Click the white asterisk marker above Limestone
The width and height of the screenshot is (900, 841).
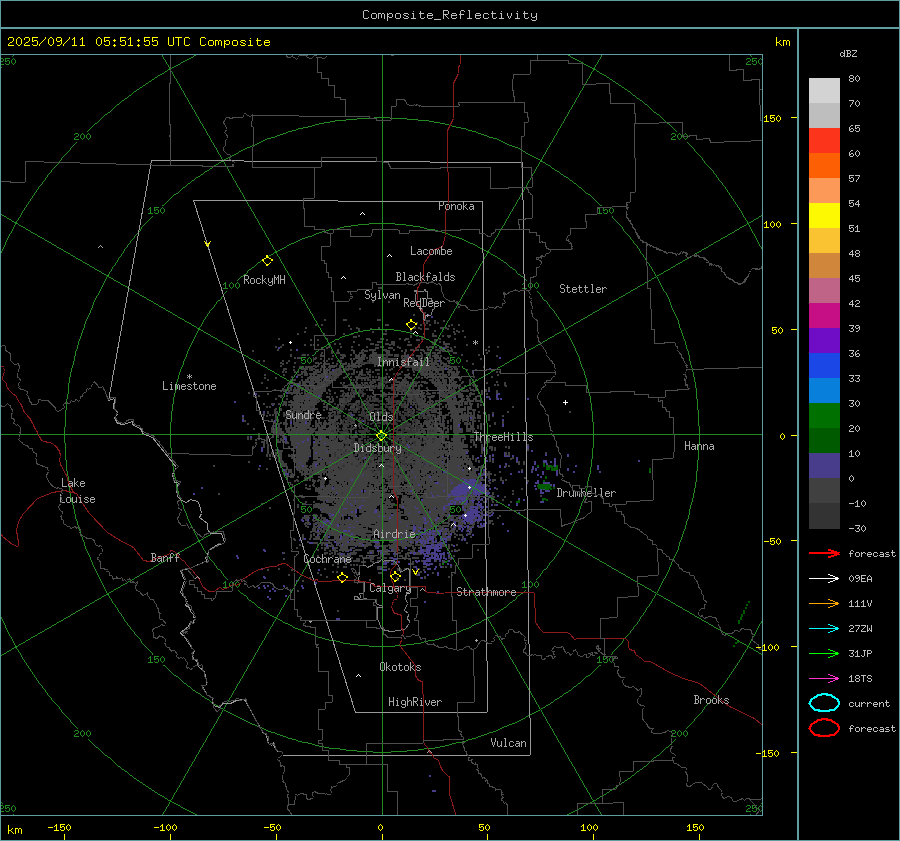(189, 377)
